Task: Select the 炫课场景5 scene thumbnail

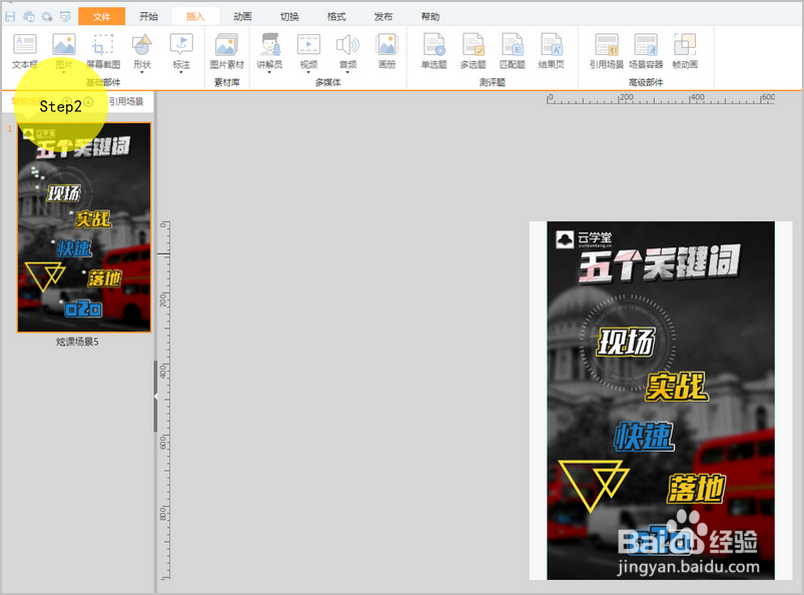Action: click(85, 227)
